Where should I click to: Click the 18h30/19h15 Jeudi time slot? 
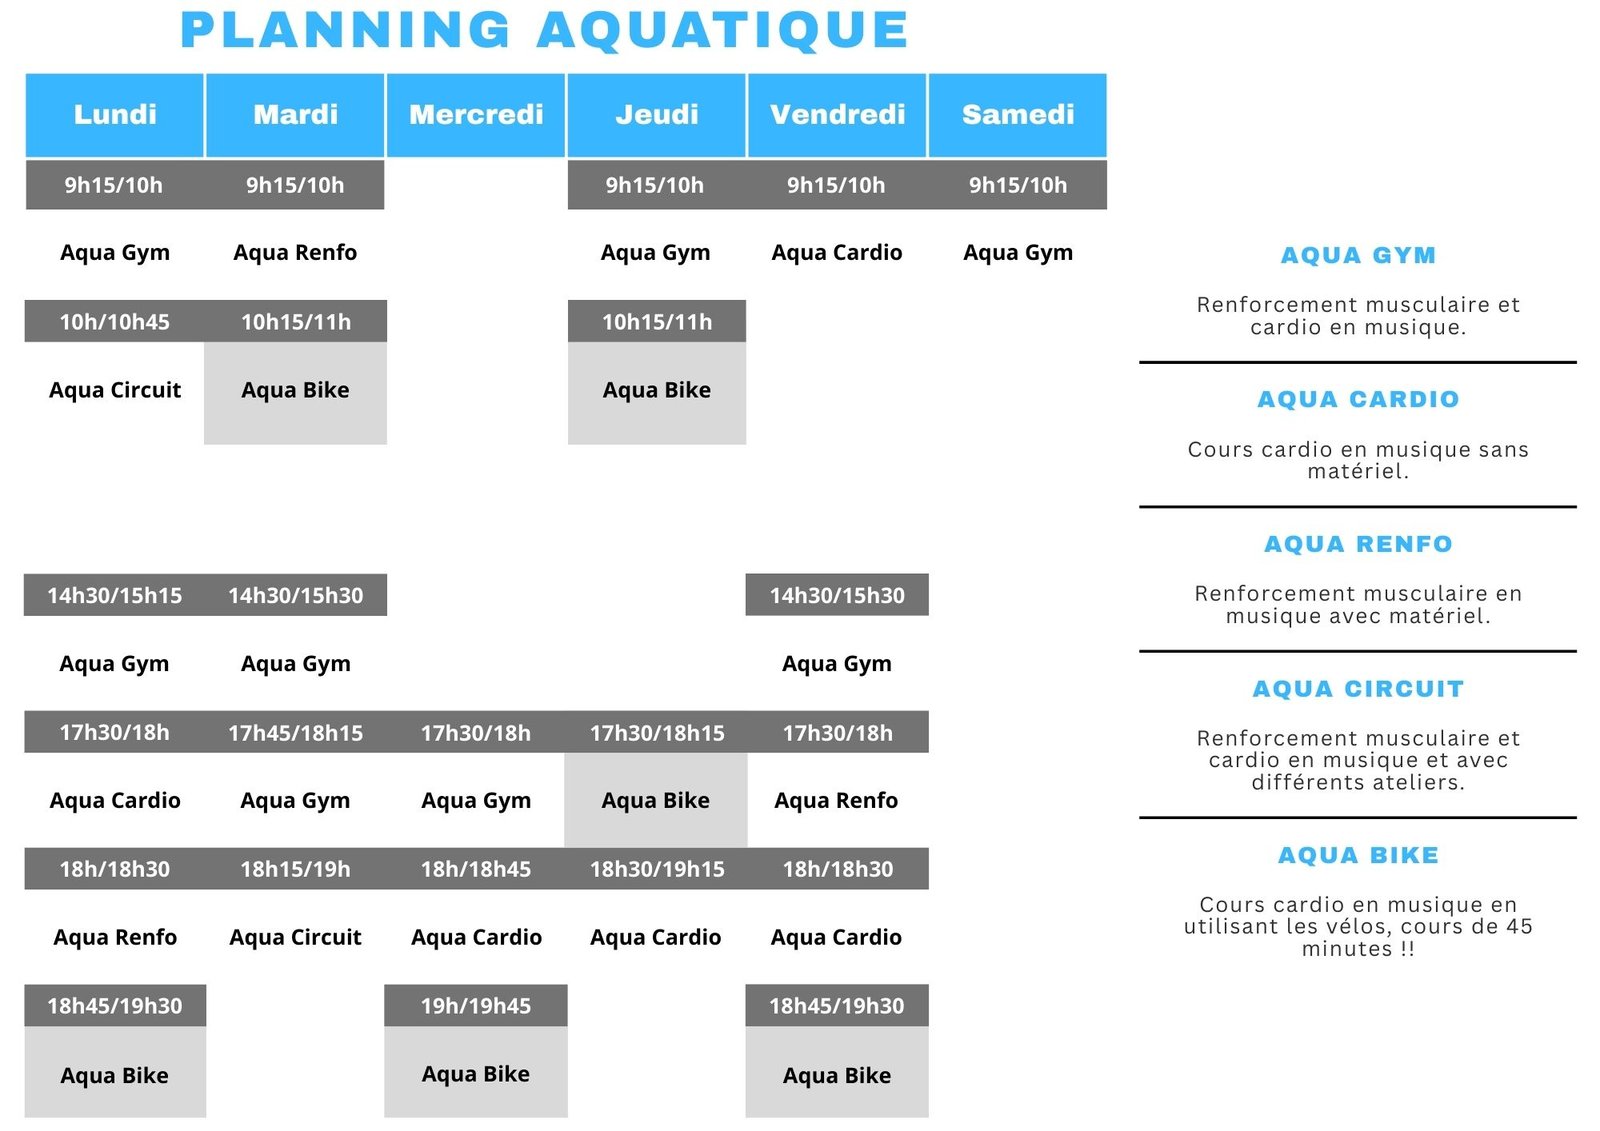656,869
